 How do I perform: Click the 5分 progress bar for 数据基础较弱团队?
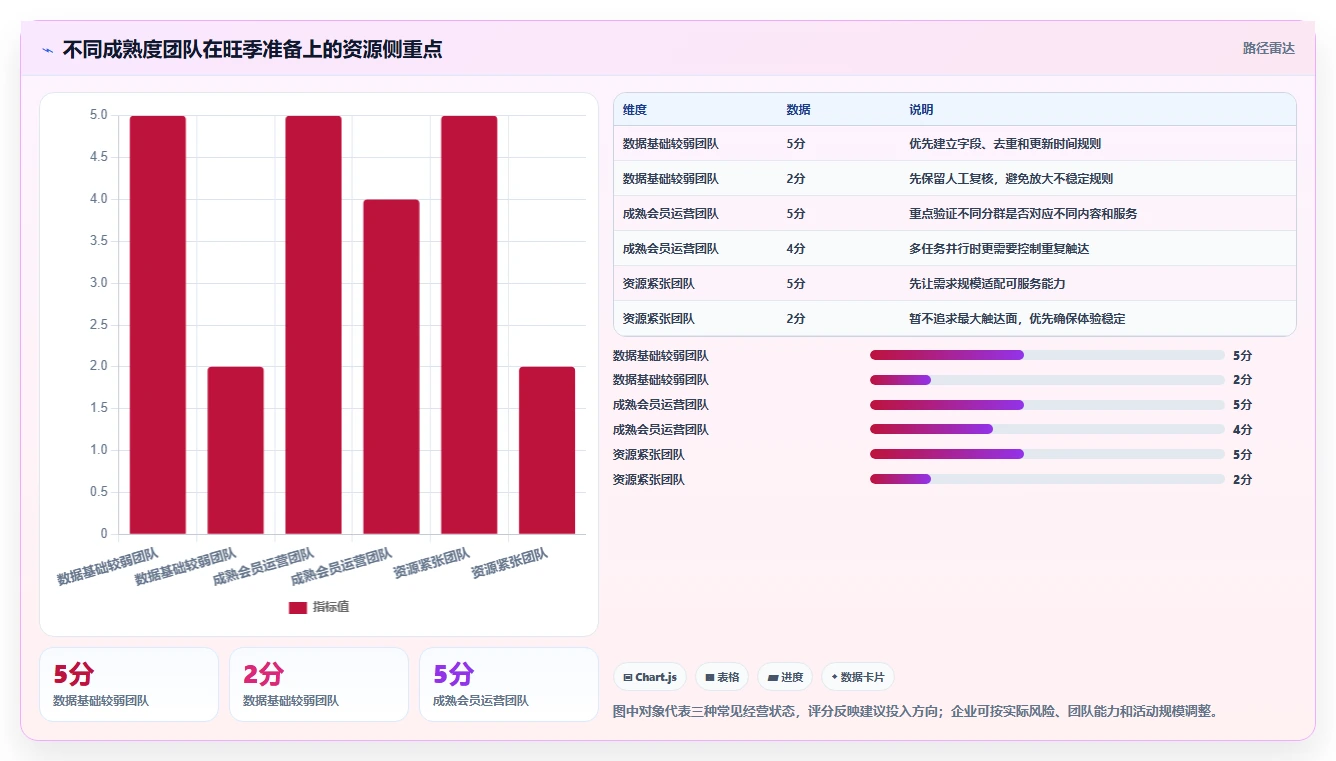coord(1047,355)
